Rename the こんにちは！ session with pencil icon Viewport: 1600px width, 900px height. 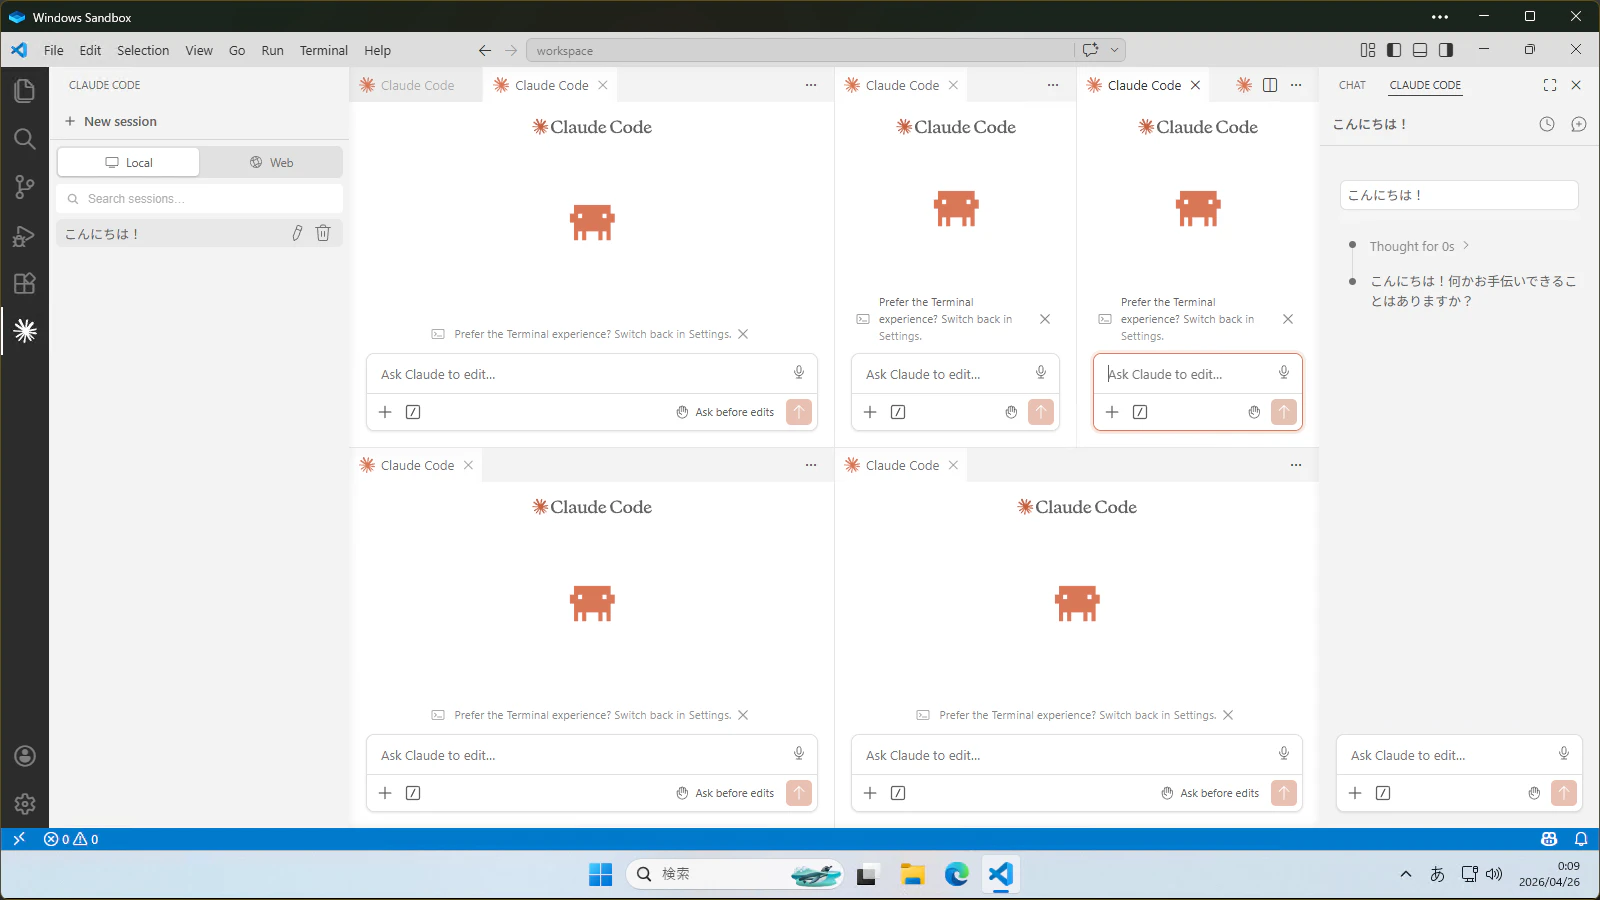[297, 233]
